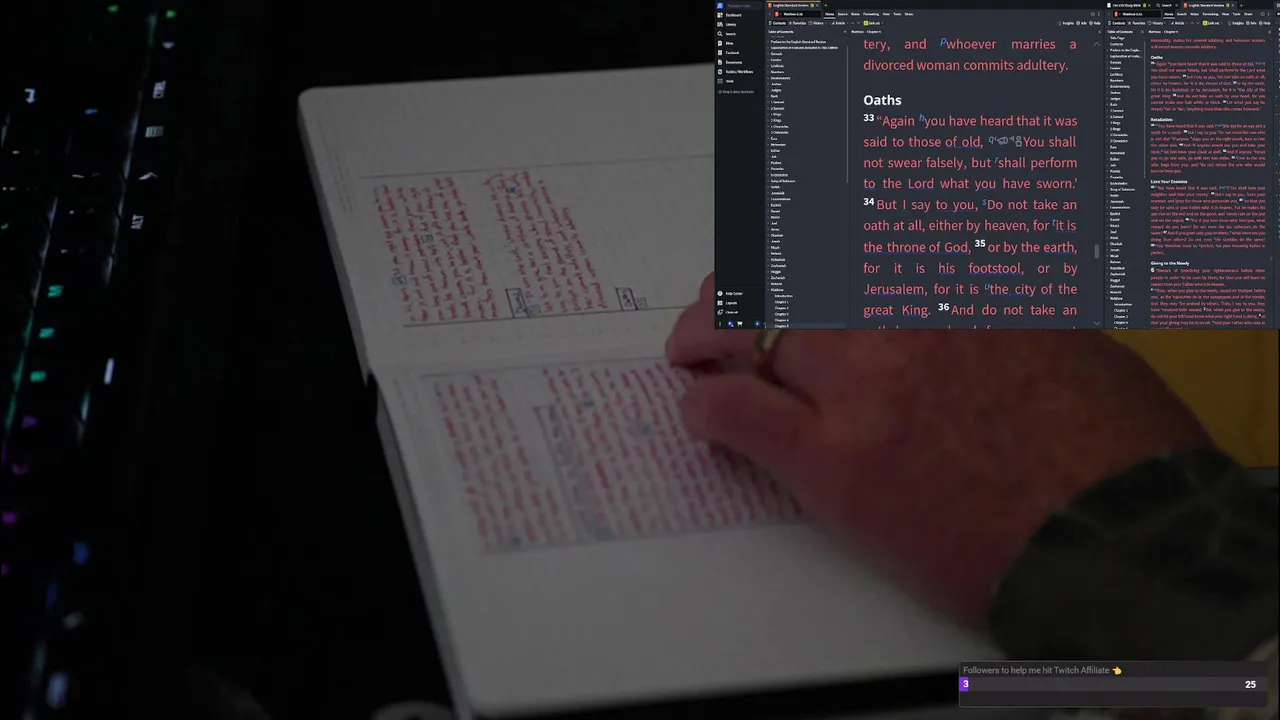Viewport: 1280px width, 720px height.
Task: Toggle Contents in the large-text Bible panel toolbar
Action: 779,23
